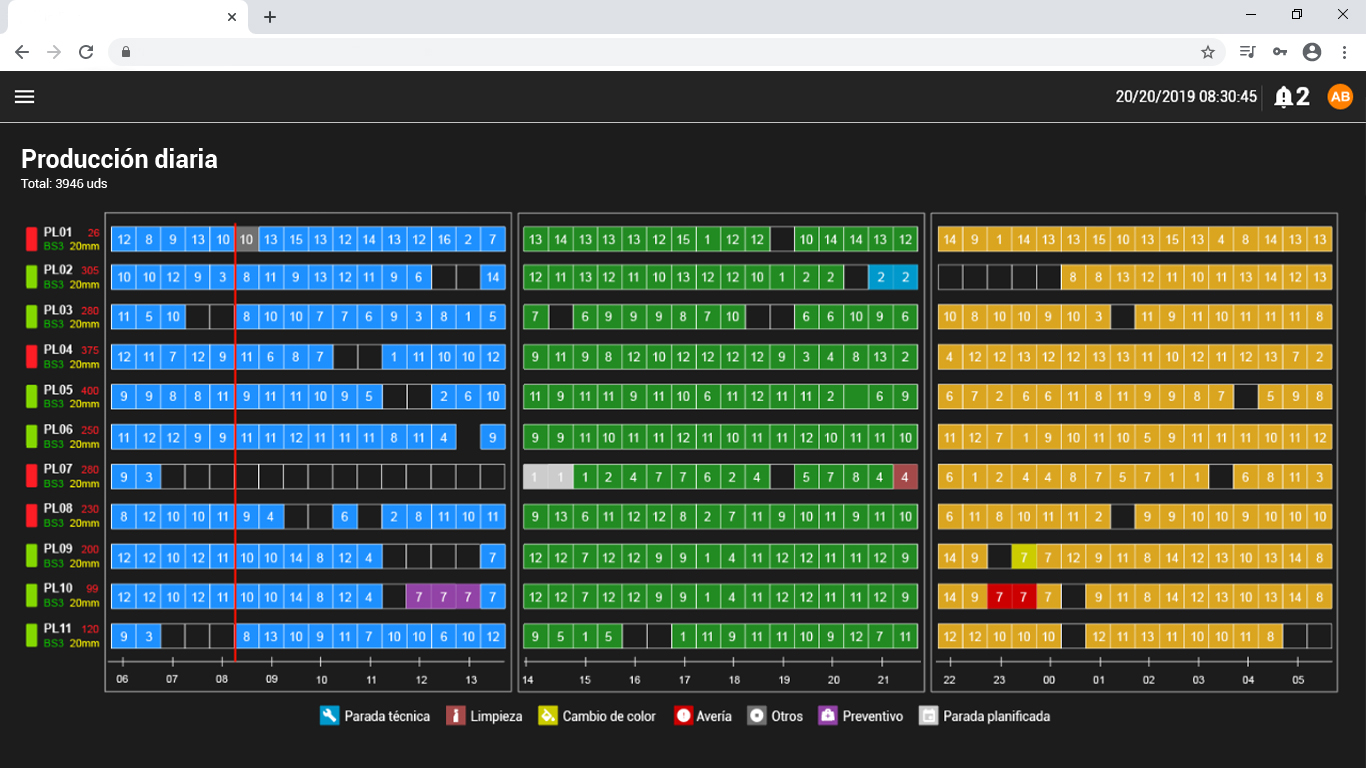The width and height of the screenshot is (1366, 768).
Task: Click the yellow 7 color-change cell in PL09
Action: click(x=1023, y=557)
